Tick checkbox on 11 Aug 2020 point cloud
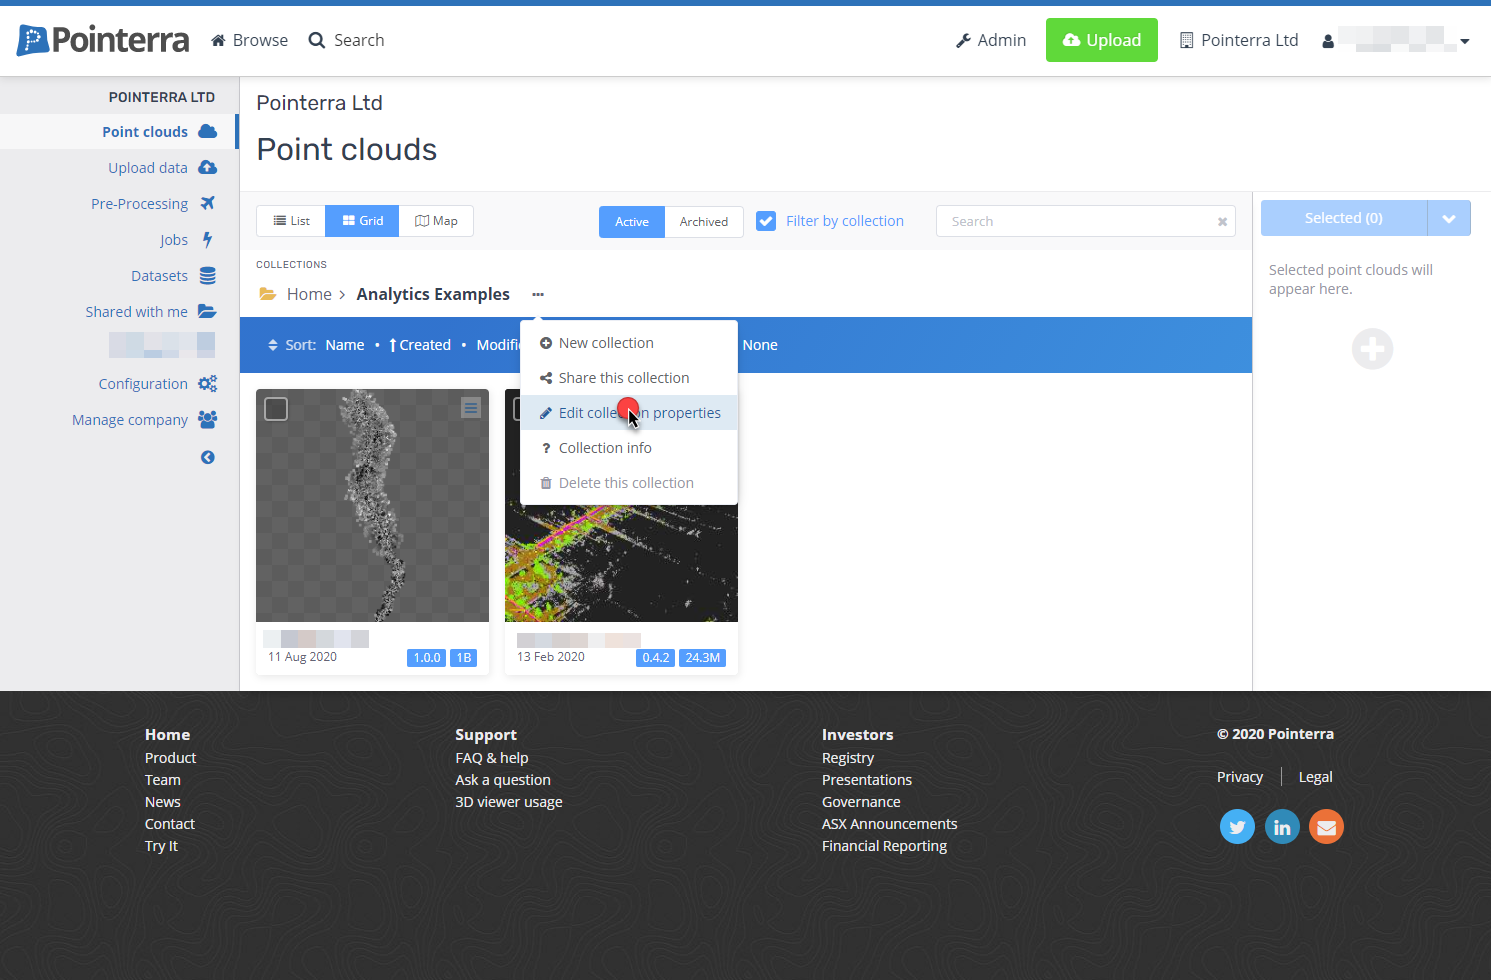 [x=276, y=409]
